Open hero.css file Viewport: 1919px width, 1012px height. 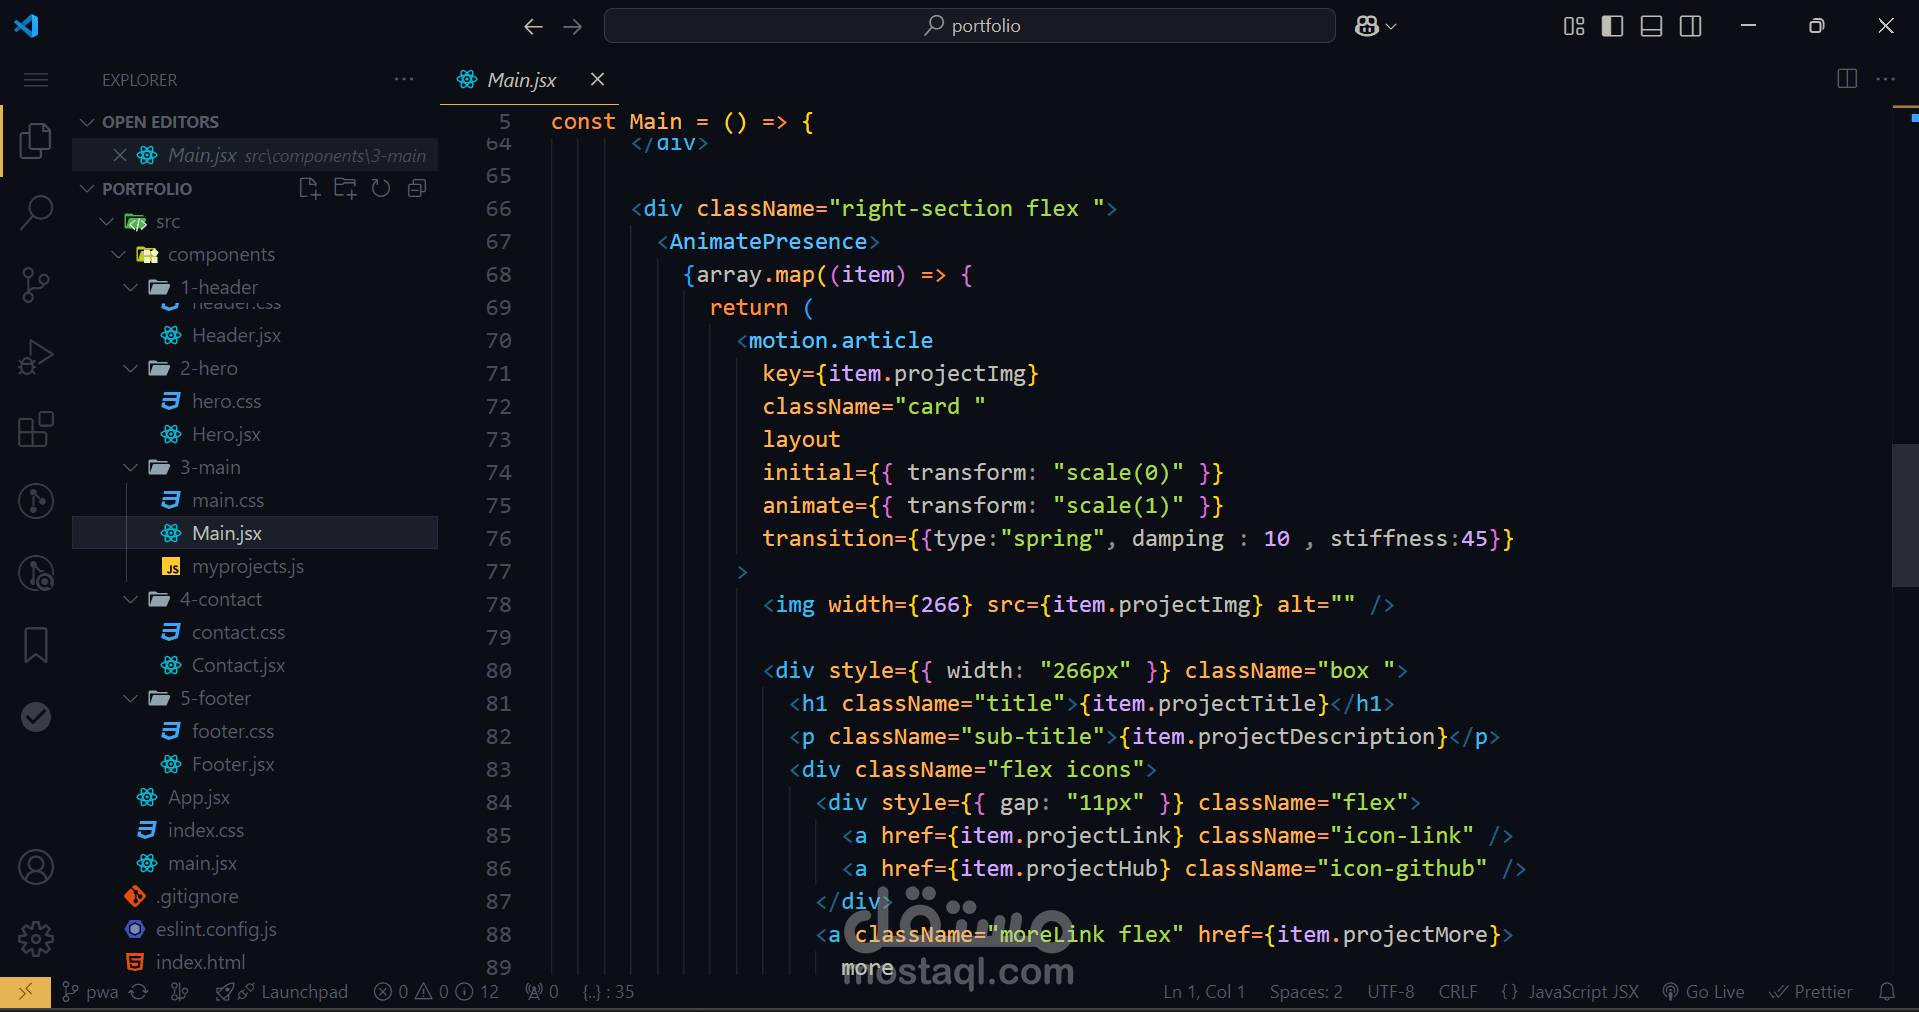pos(226,402)
